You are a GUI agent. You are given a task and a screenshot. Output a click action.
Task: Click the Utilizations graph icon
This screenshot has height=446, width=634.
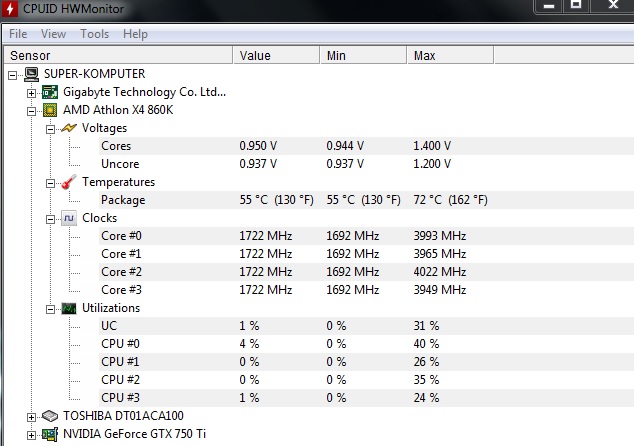pyautogui.click(x=69, y=309)
